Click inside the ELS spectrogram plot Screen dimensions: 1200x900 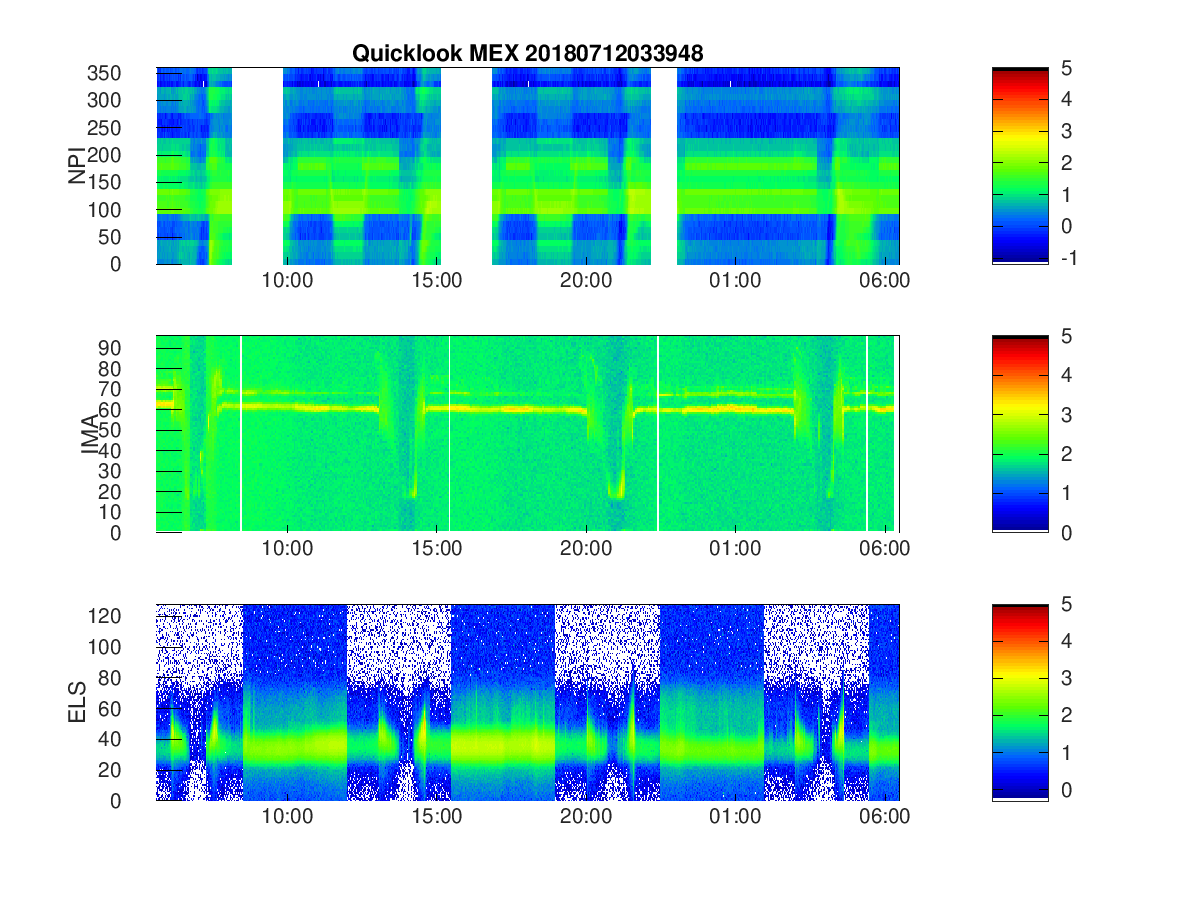click(x=527, y=702)
